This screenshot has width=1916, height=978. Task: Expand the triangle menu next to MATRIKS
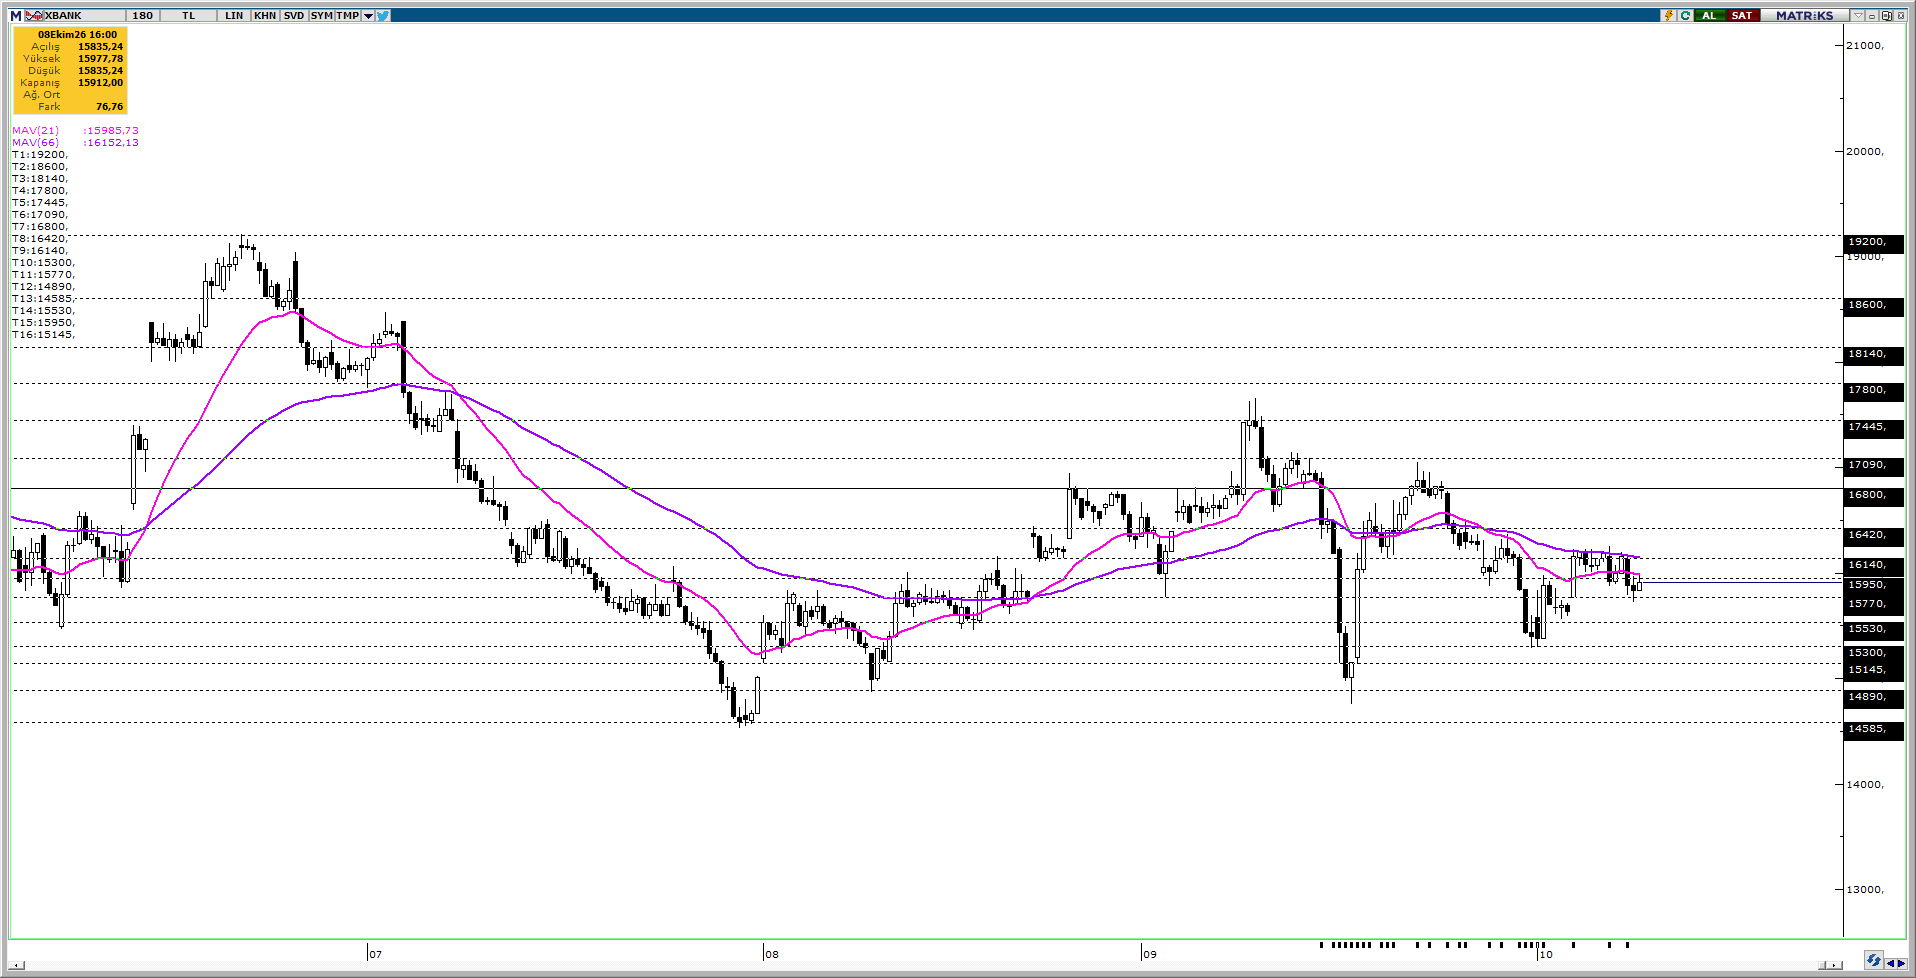(x=1858, y=15)
